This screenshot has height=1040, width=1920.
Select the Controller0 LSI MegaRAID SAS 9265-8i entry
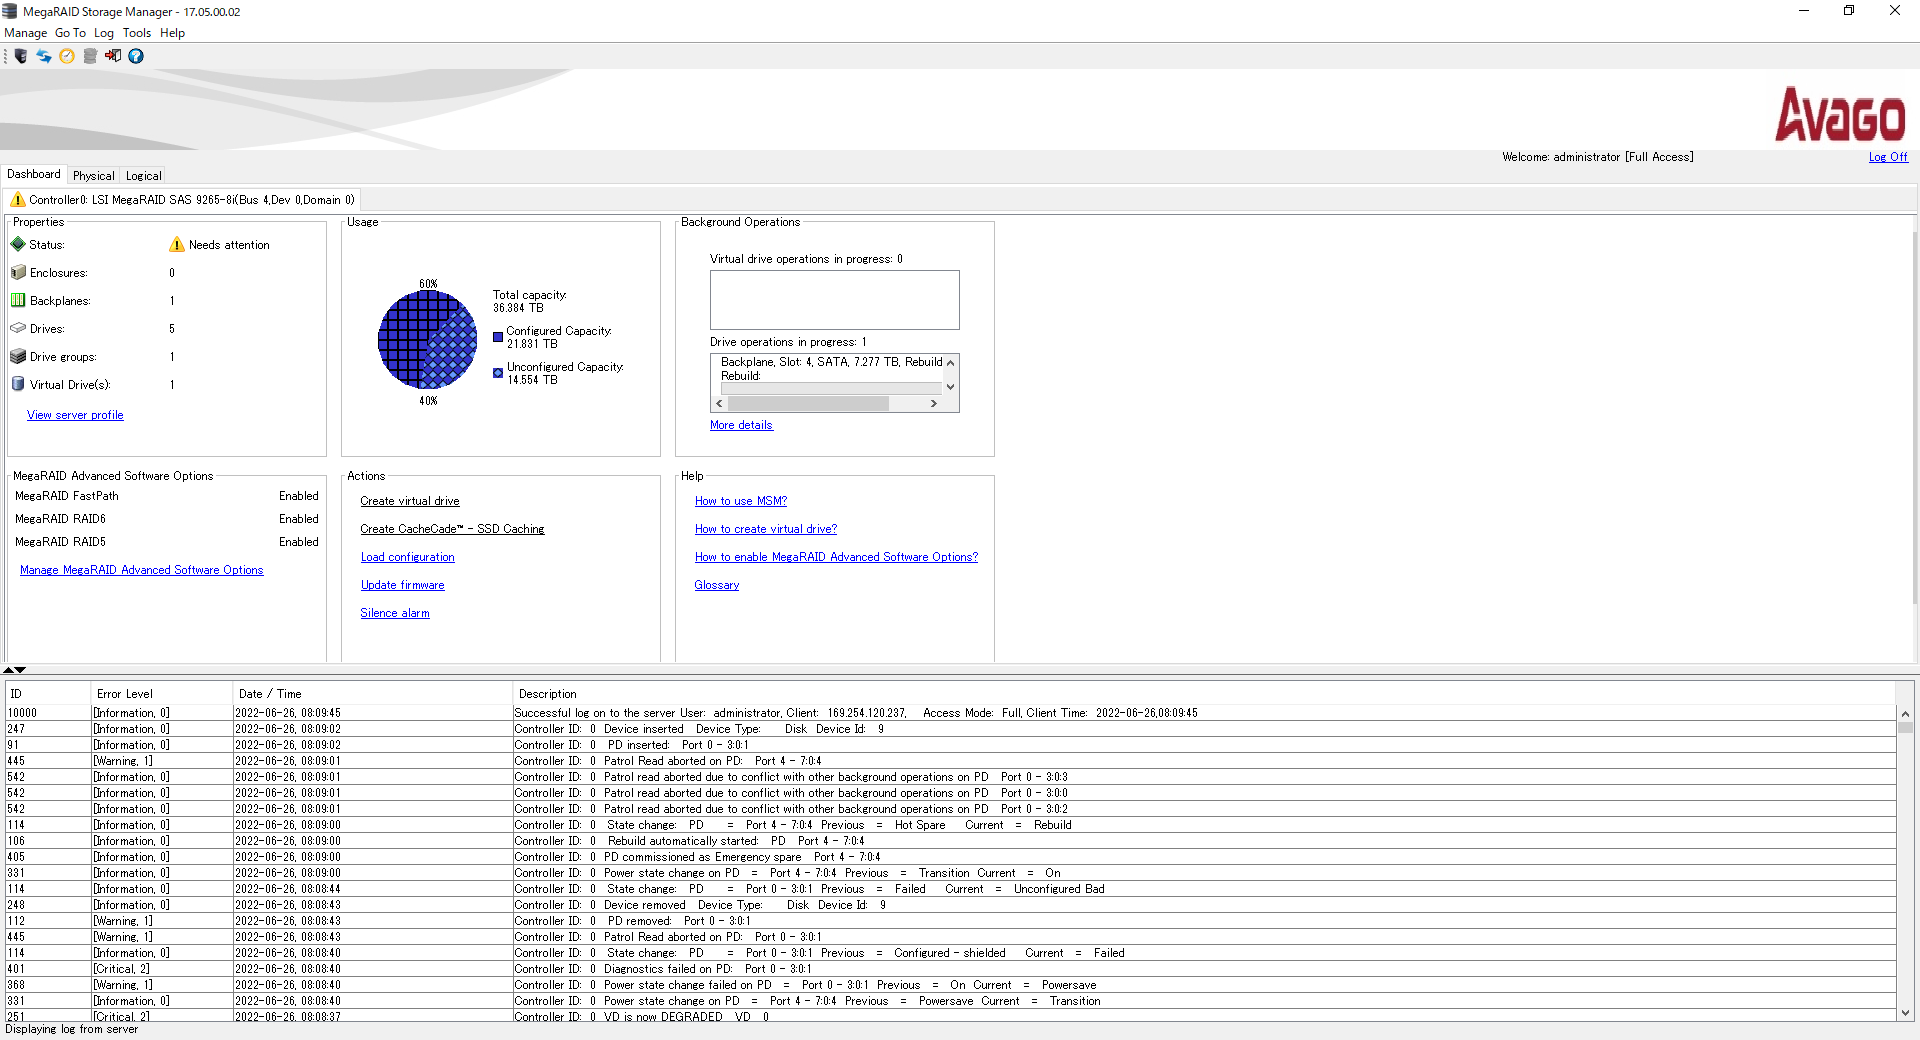tap(182, 199)
